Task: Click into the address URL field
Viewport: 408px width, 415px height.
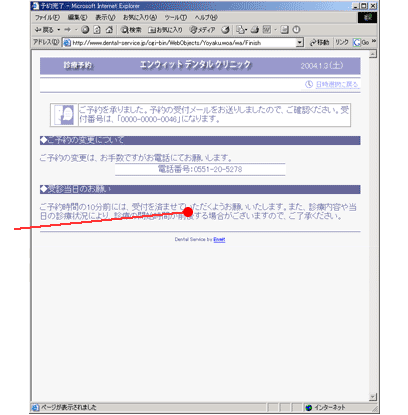Action: [183, 43]
